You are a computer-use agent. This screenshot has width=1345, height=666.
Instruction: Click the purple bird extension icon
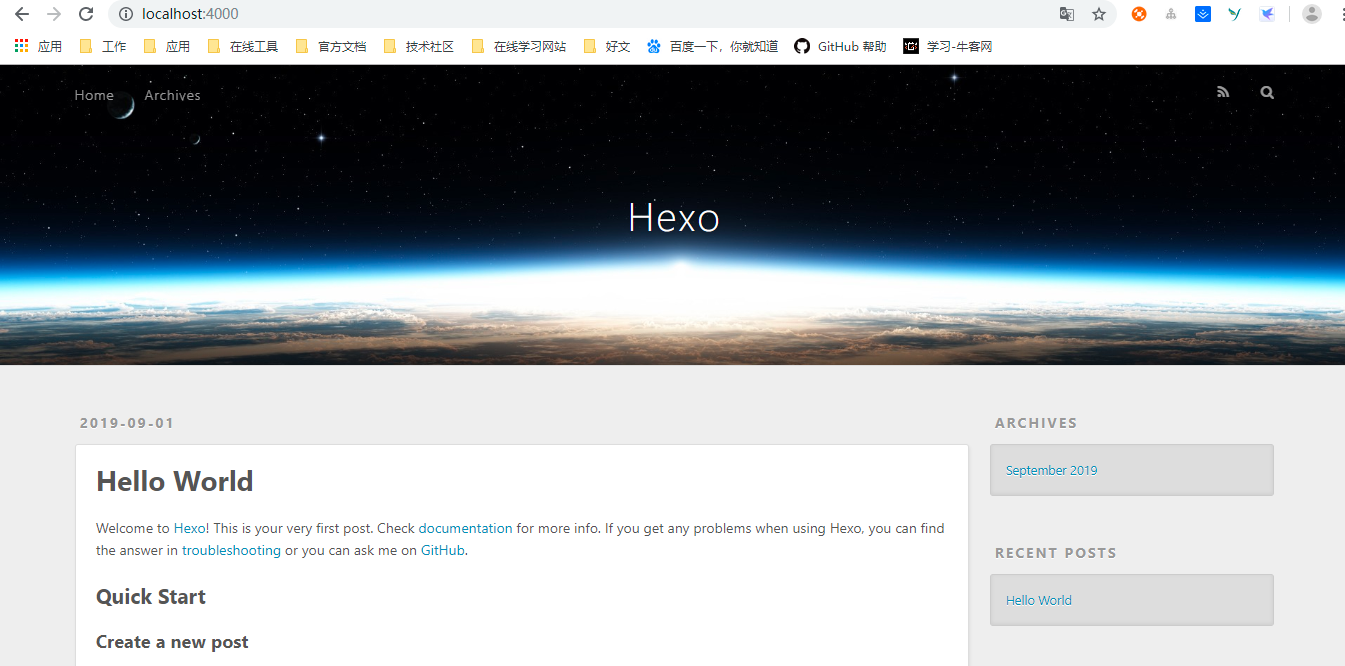(1267, 14)
